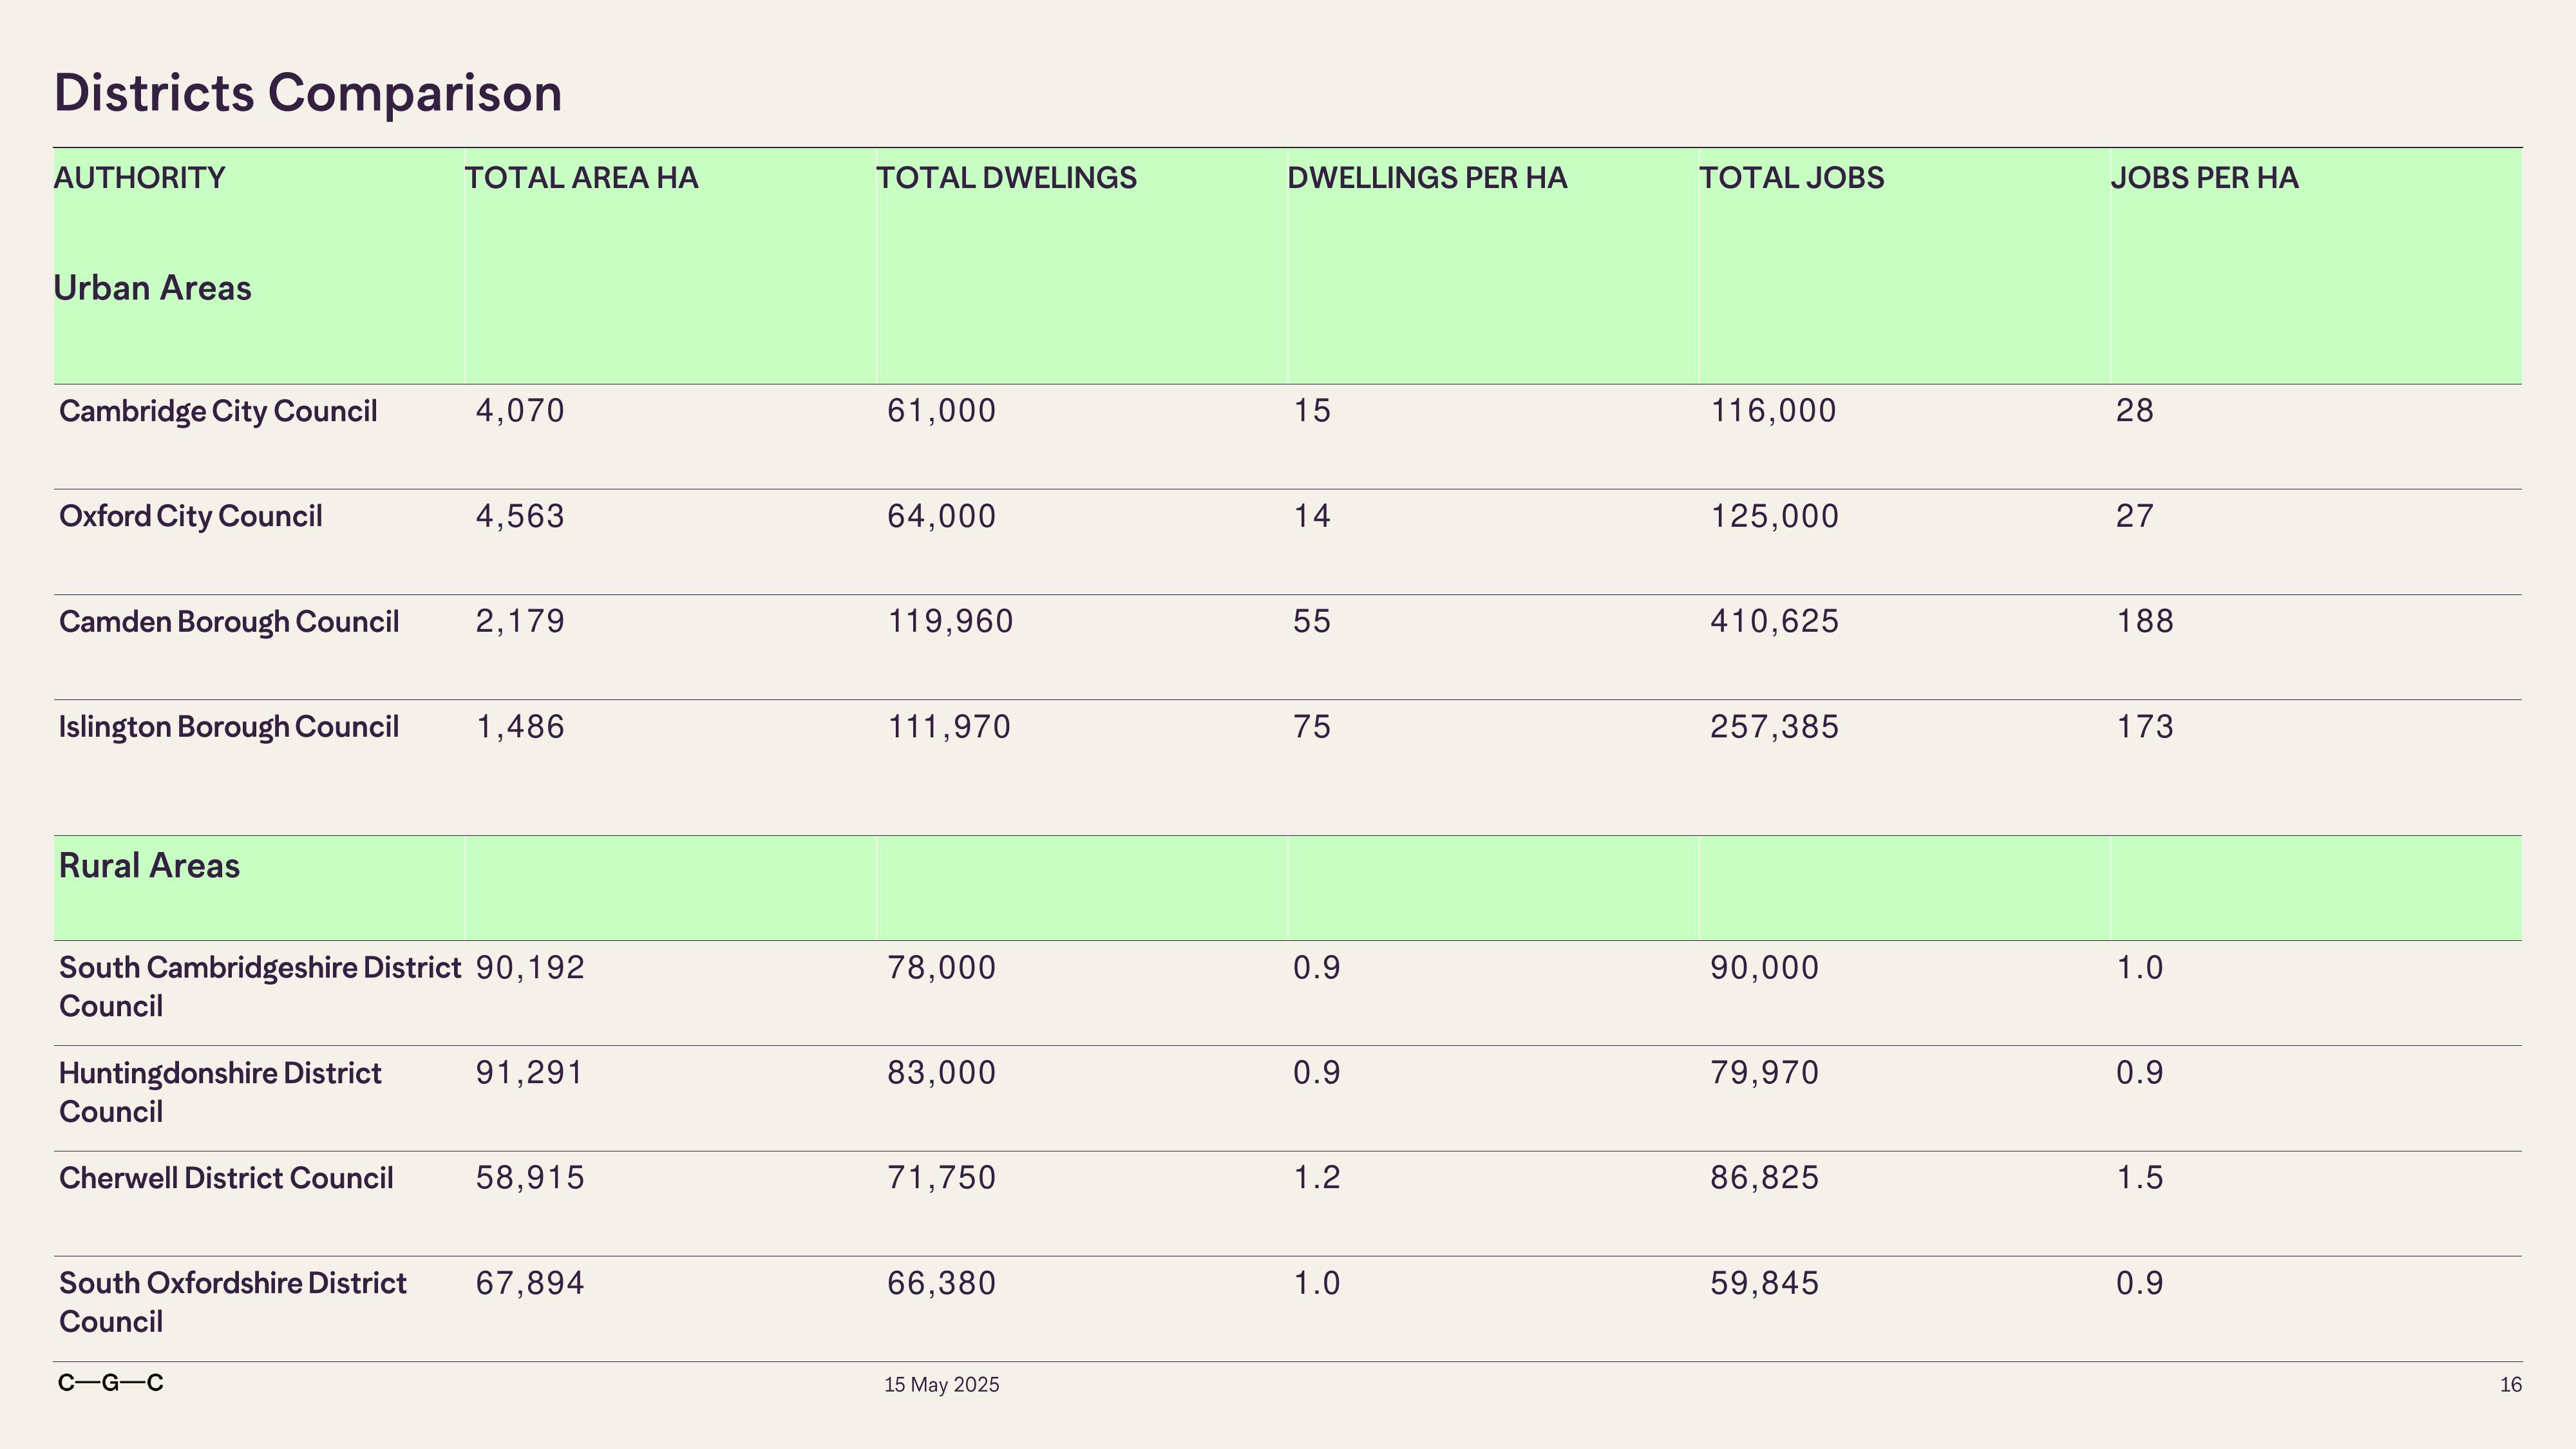Click Camden dwellings per ha value 55
2576x1449 pixels.
(x=1312, y=621)
